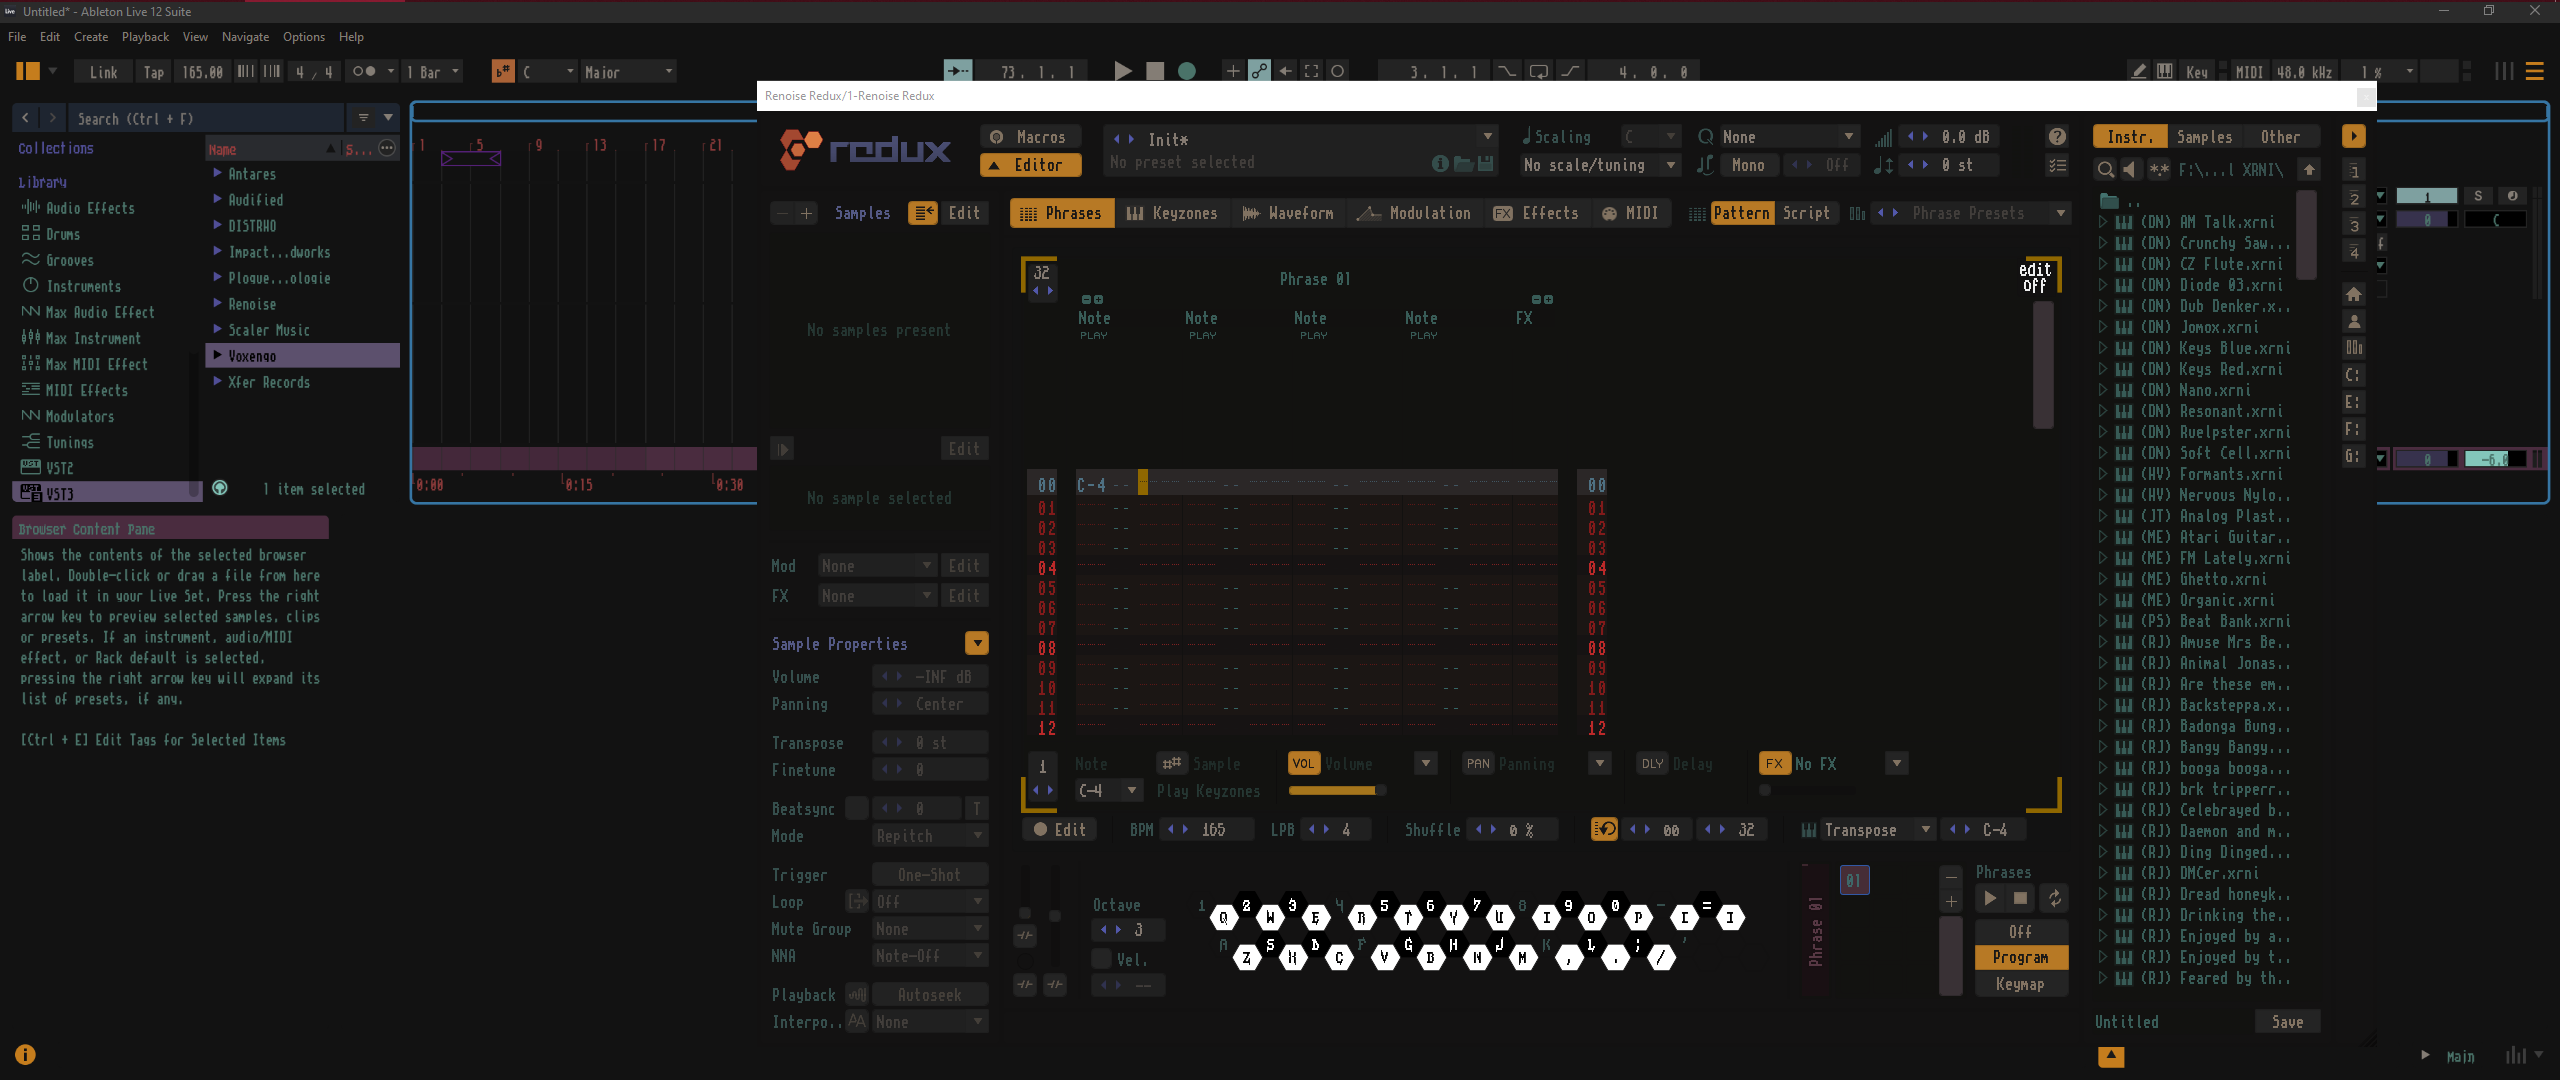Switch to the Keyzones tab
Image resolution: width=2560 pixels, height=1080 pixels.
click(1172, 213)
